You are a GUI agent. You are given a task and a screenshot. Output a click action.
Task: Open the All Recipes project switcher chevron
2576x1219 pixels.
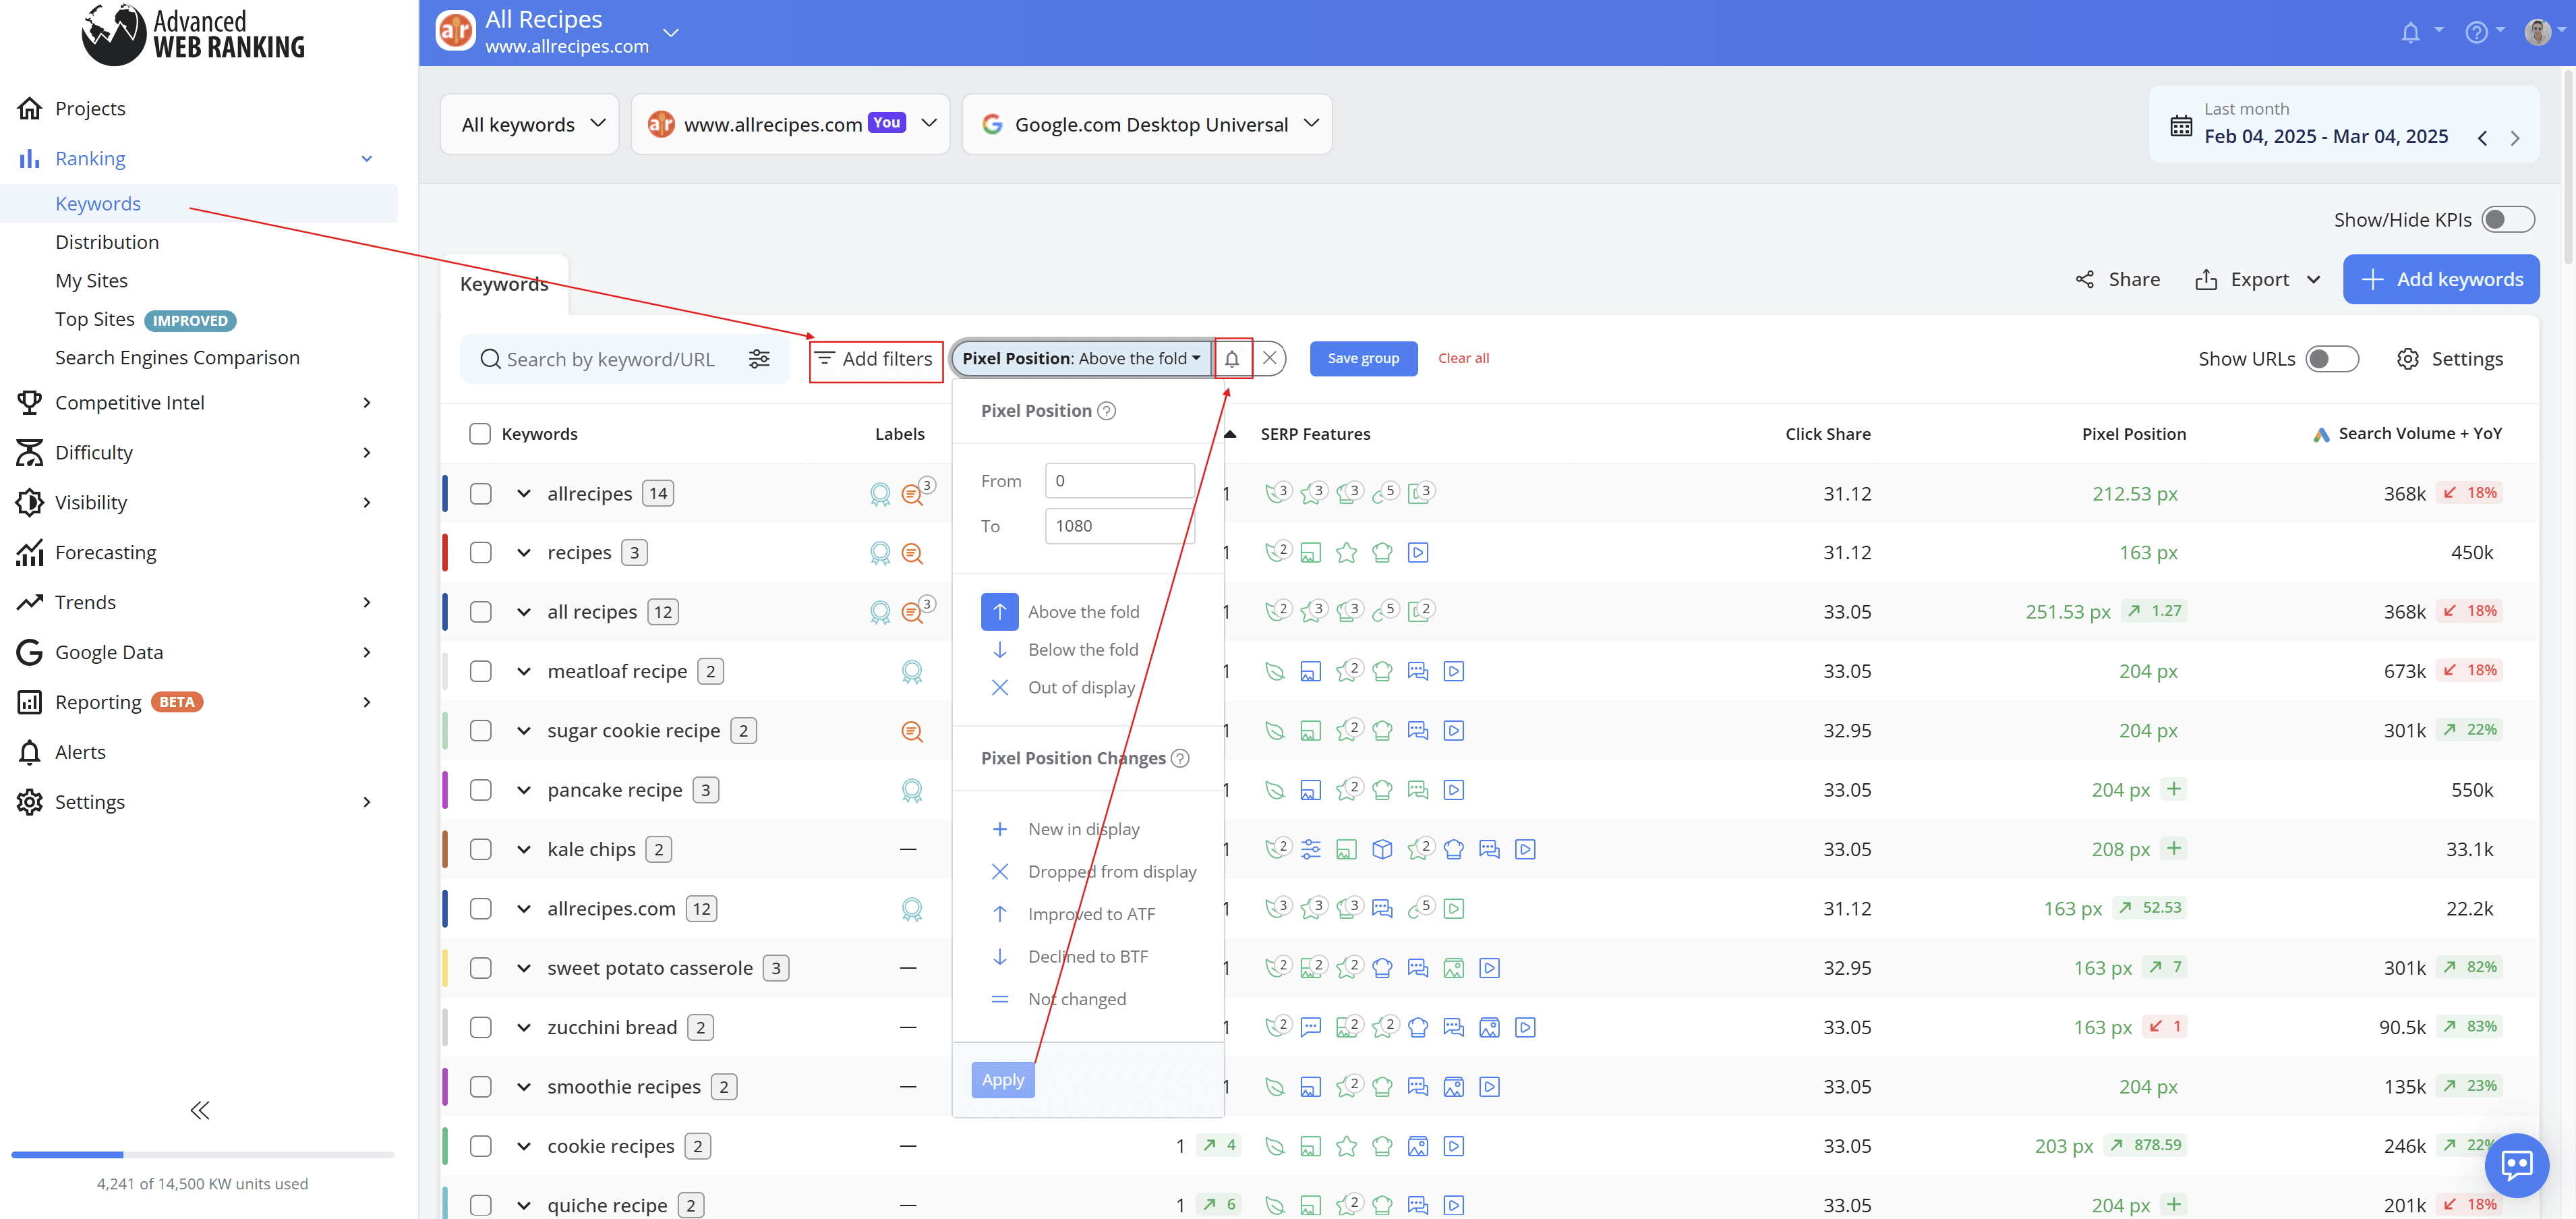click(671, 33)
